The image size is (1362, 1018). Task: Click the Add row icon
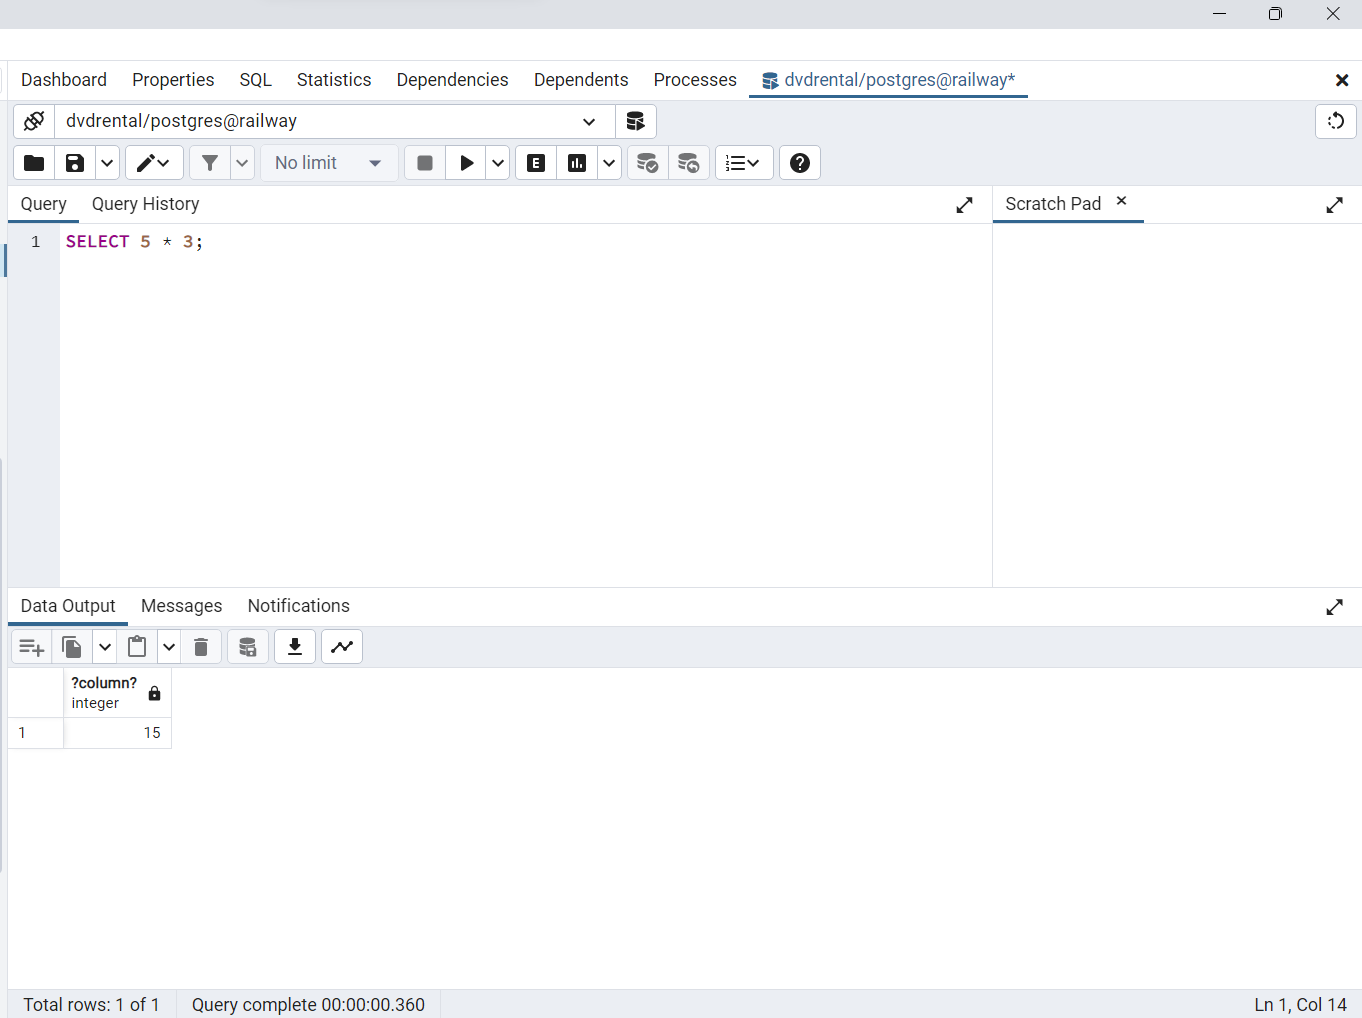point(31,647)
